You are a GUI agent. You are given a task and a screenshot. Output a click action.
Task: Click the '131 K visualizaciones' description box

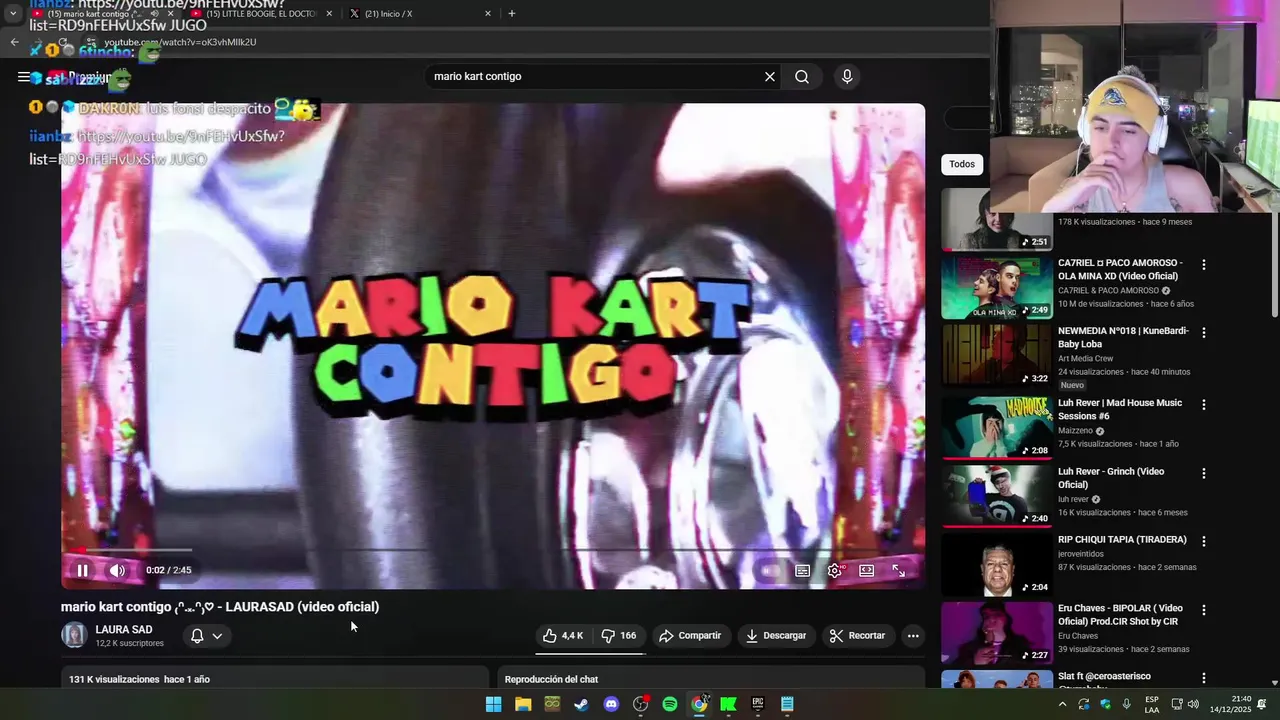275,679
